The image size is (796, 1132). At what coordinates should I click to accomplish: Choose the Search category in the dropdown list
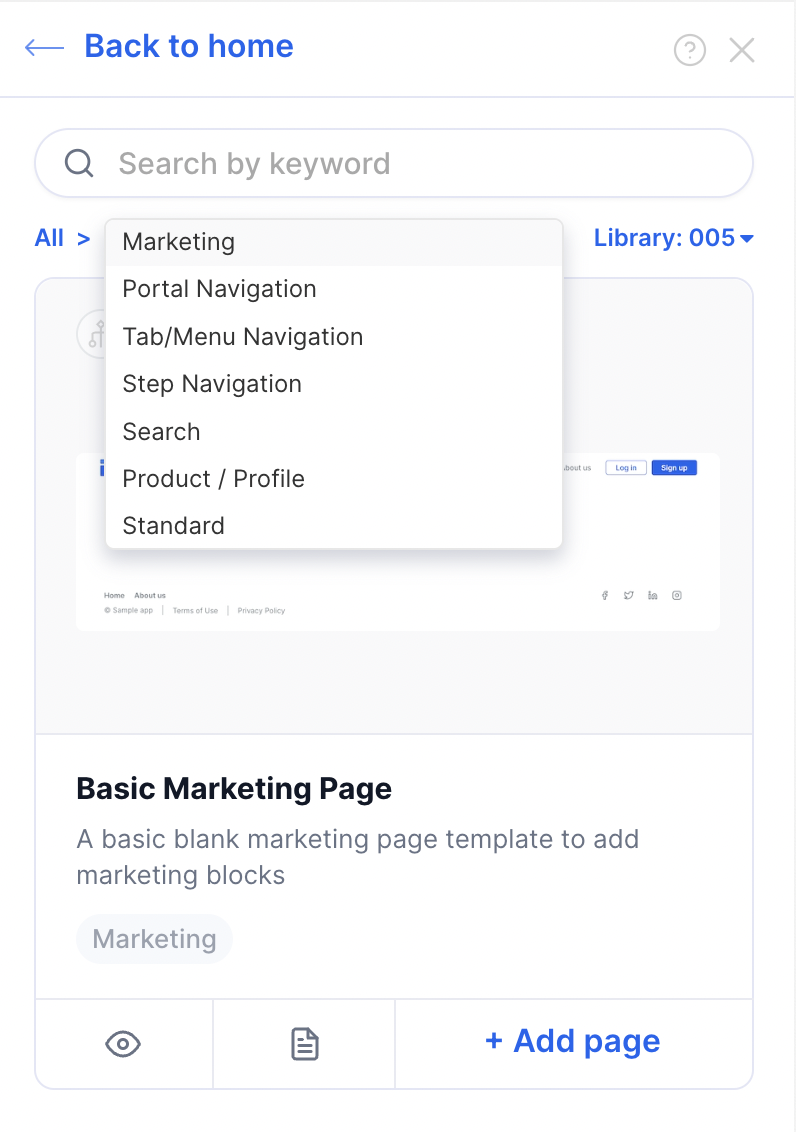161,432
